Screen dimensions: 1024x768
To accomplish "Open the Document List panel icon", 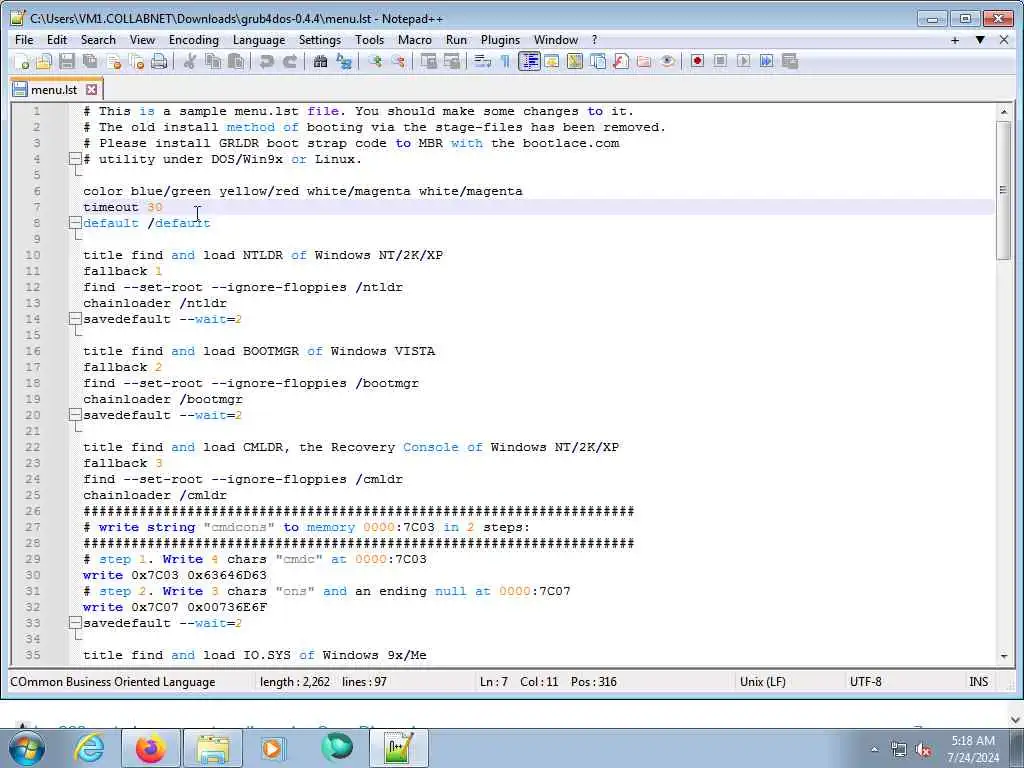I will (598, 61).
